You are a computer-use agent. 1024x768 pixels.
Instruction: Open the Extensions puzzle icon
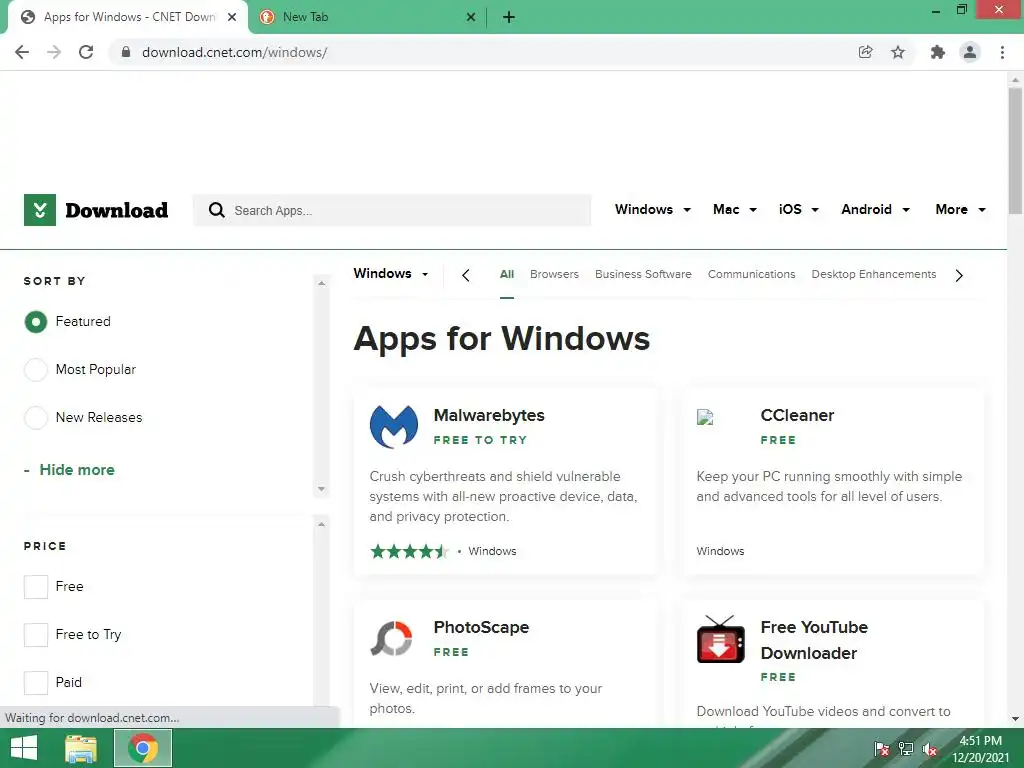938,52
